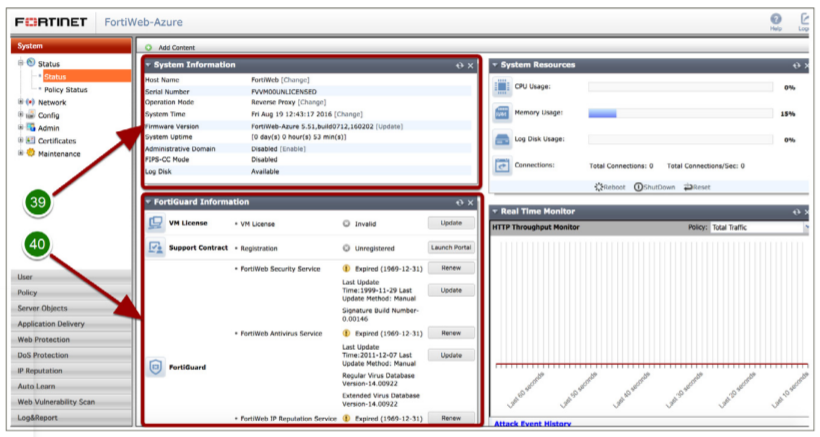The height and width of the screenshot is (437, 820).
Task: Click Update link beside Firmware Version
Action: click(389, 126)
